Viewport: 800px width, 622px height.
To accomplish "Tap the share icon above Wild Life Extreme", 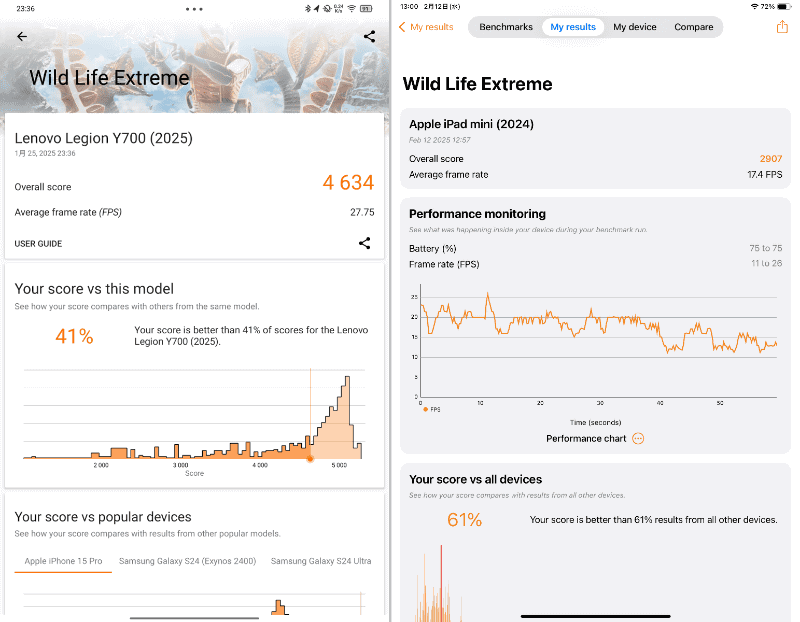I will [369, 36].
